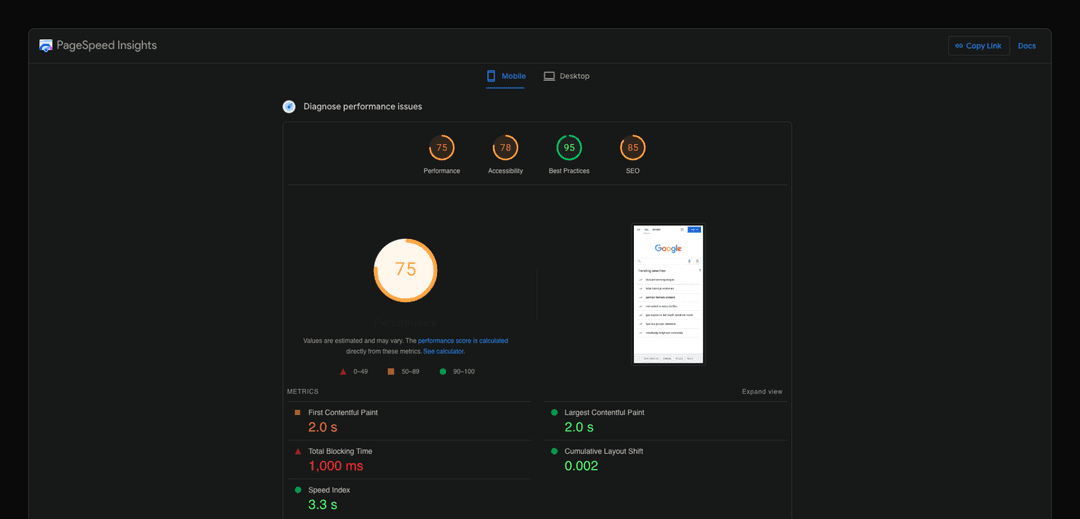Screen dimensions: 1080x519
Task: Click the red triangle by Total Blocking Time
Action: [x=297, y=452]
